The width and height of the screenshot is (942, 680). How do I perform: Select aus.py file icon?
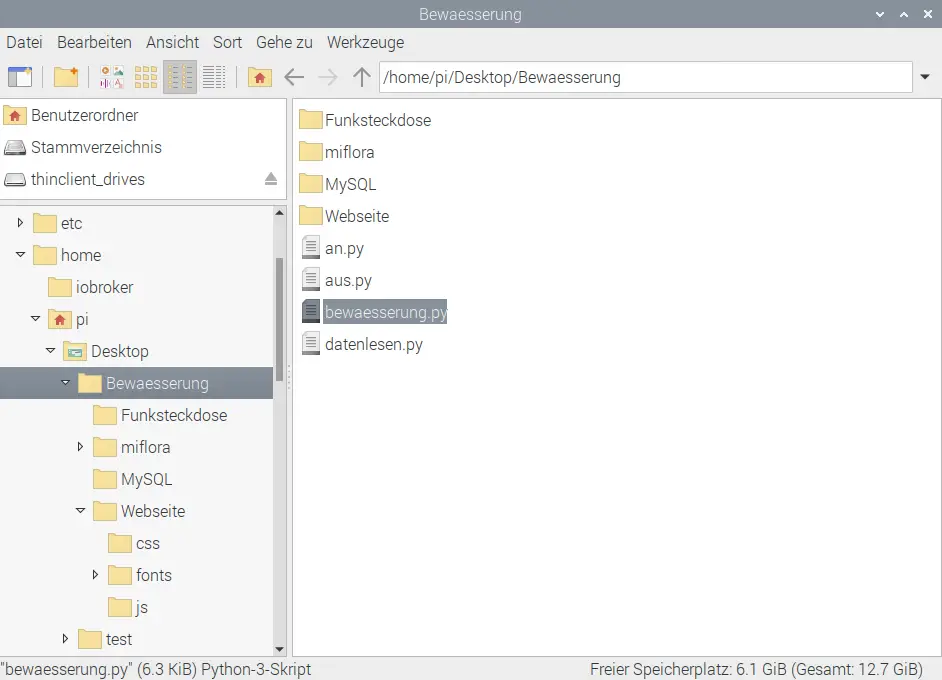(311, 279)
